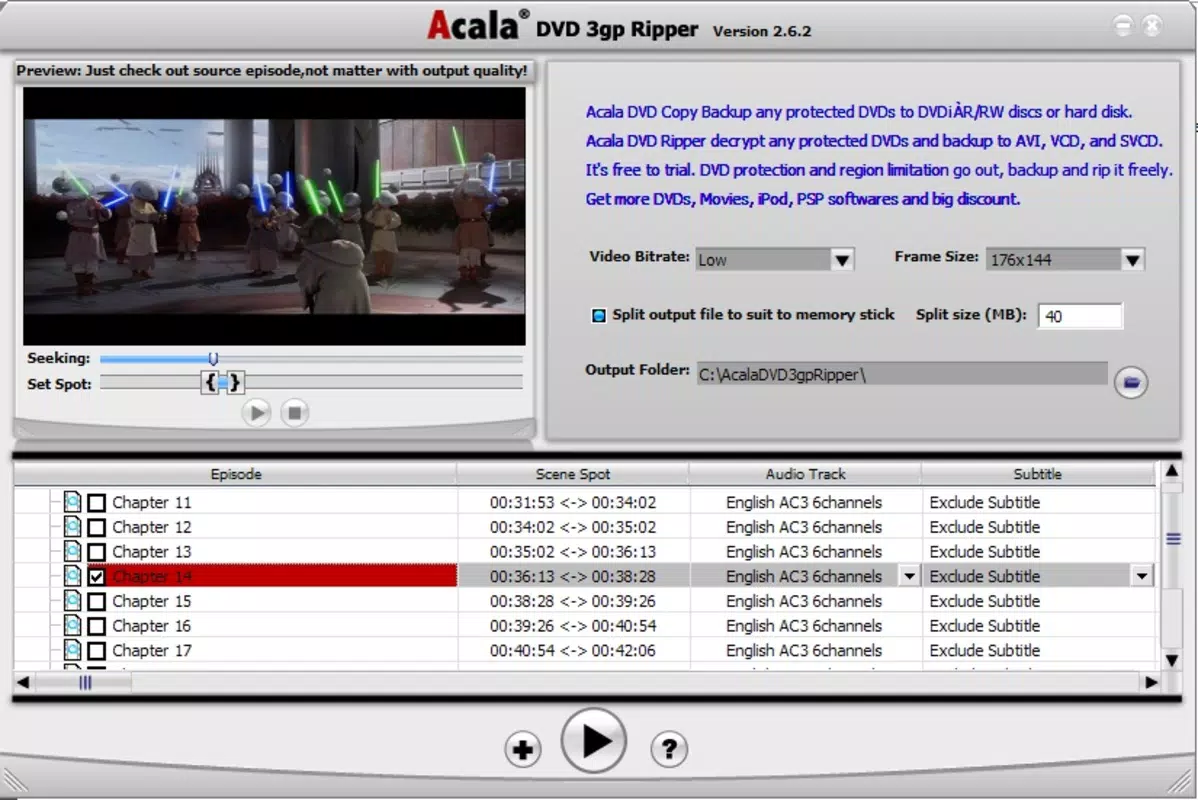Select the Chapter 12 row label
This screenshot has width=1198, height=800.
tap(151, 527)
